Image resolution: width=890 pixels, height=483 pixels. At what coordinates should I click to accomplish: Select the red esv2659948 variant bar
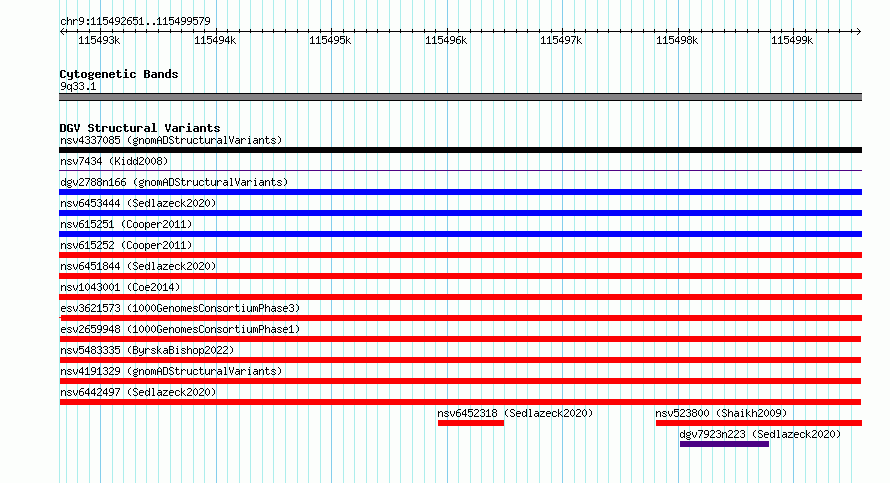[x=460, y=339]
